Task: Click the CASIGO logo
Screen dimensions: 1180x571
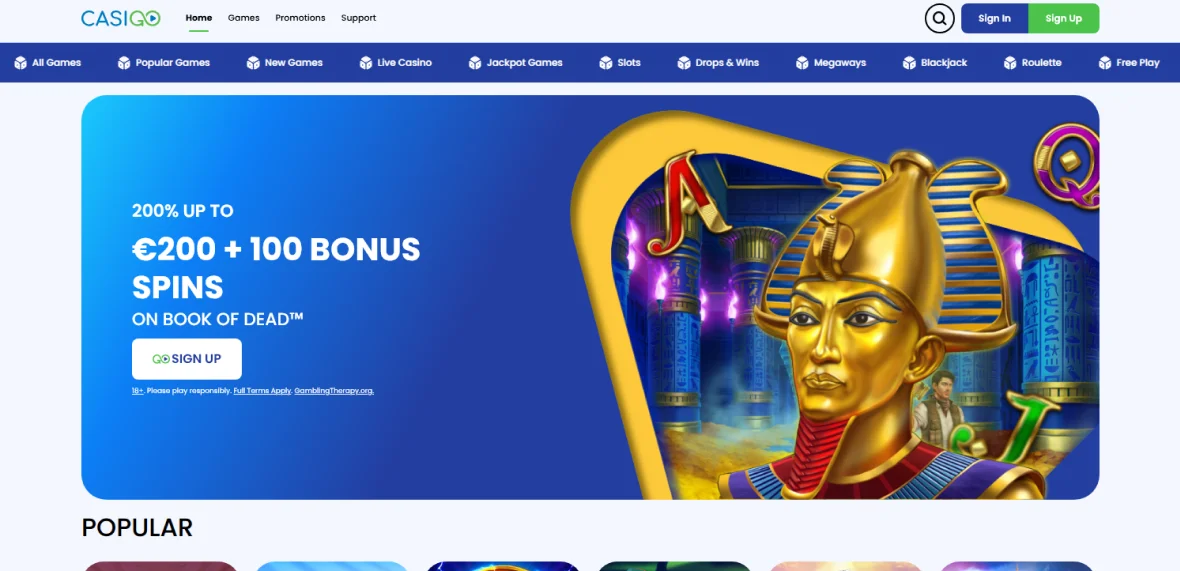Action: coord(120,18)
